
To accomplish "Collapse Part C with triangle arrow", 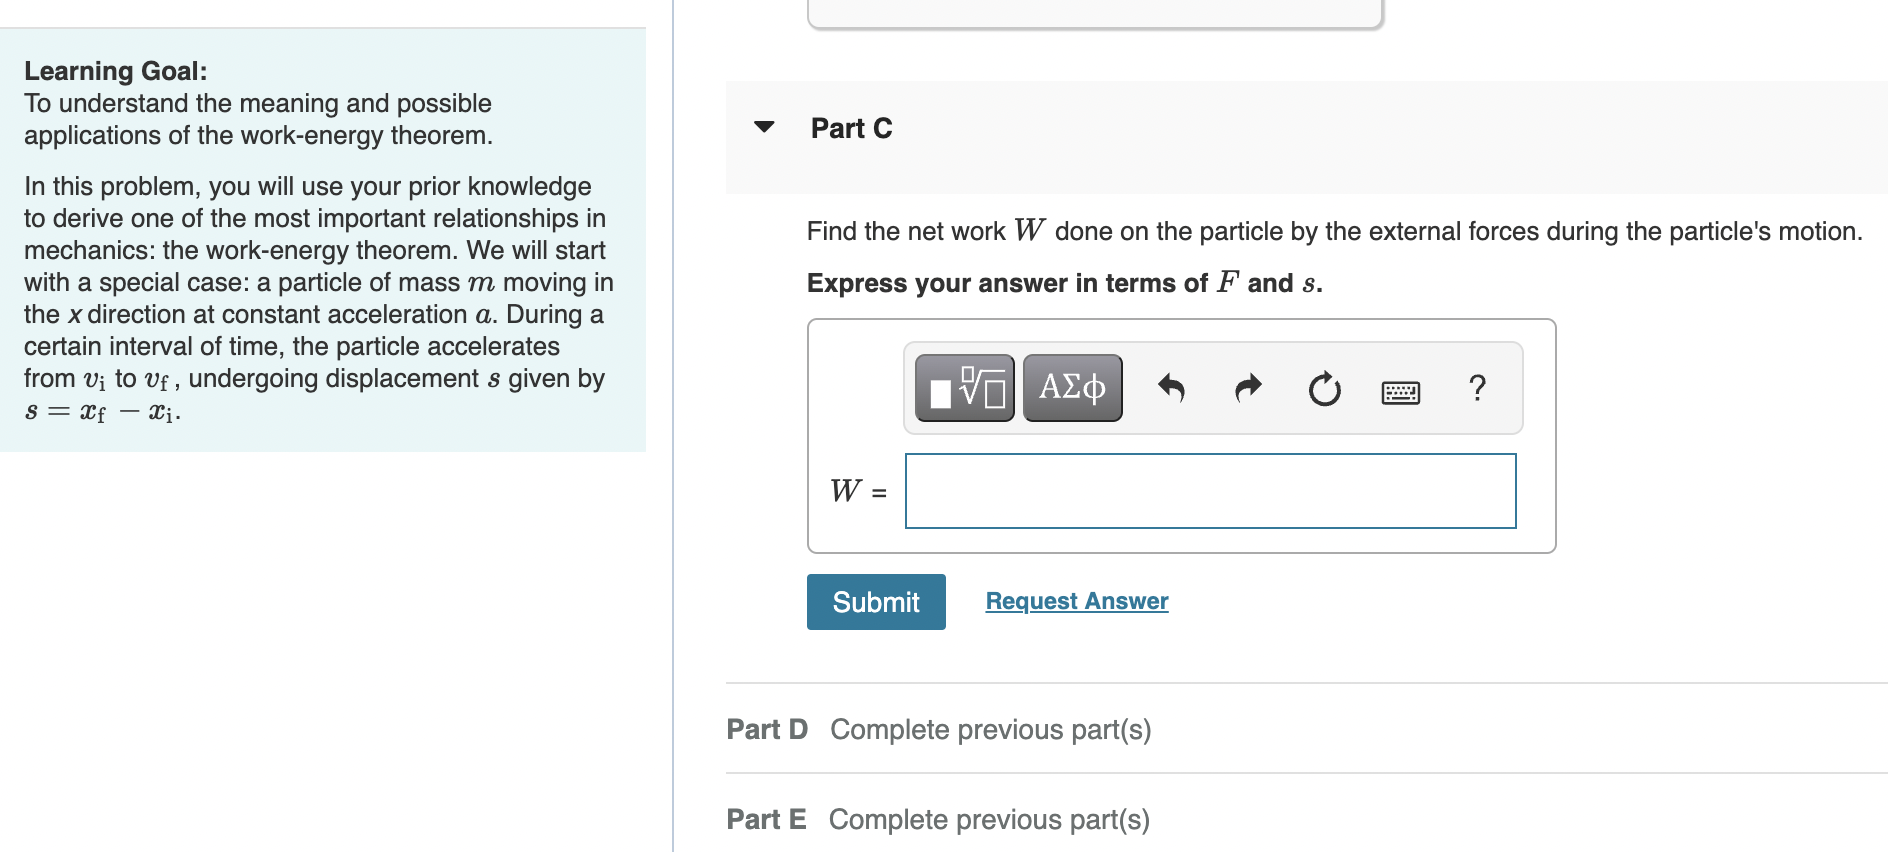I will point(764,127).
